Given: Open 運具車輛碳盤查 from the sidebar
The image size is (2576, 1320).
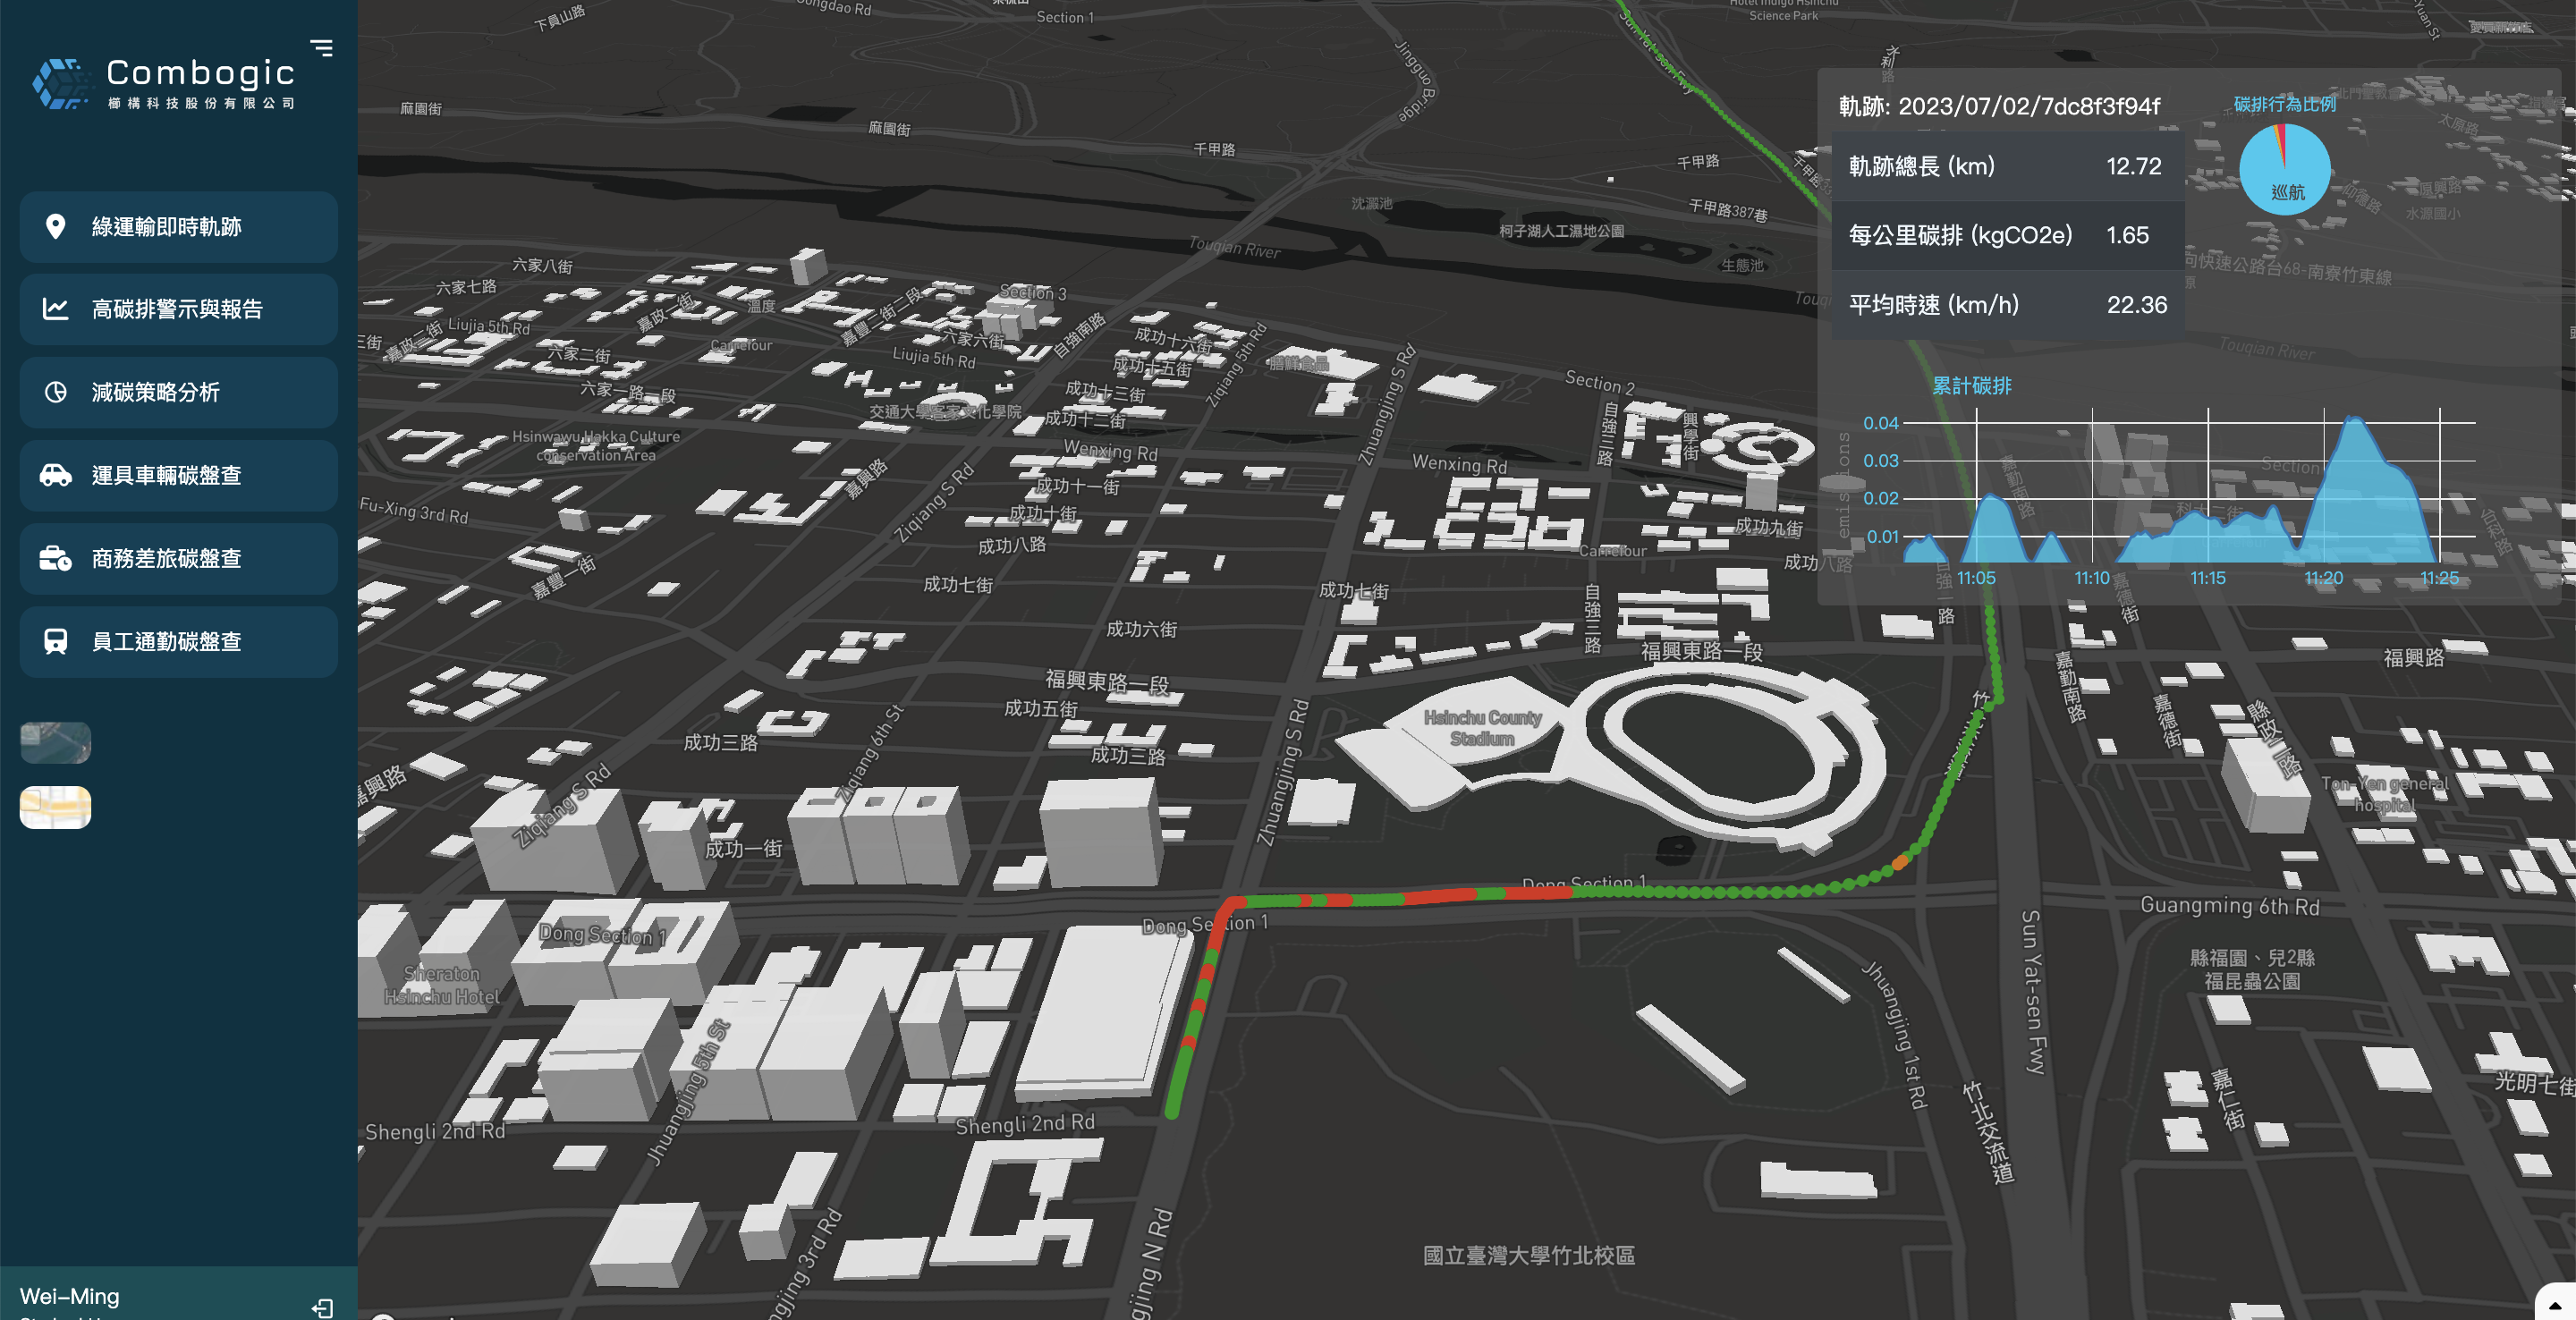Looking at the screenshot, I should (179, 475).
